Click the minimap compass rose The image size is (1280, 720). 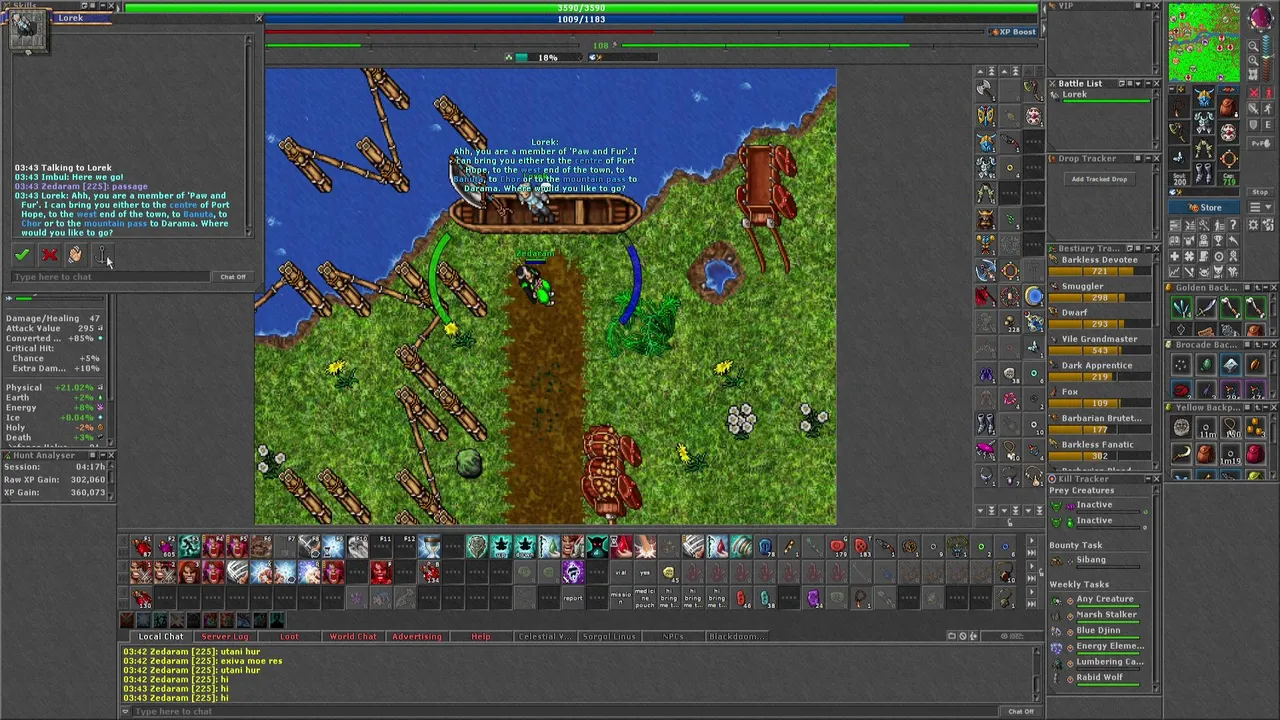[x=1260, y=17]
